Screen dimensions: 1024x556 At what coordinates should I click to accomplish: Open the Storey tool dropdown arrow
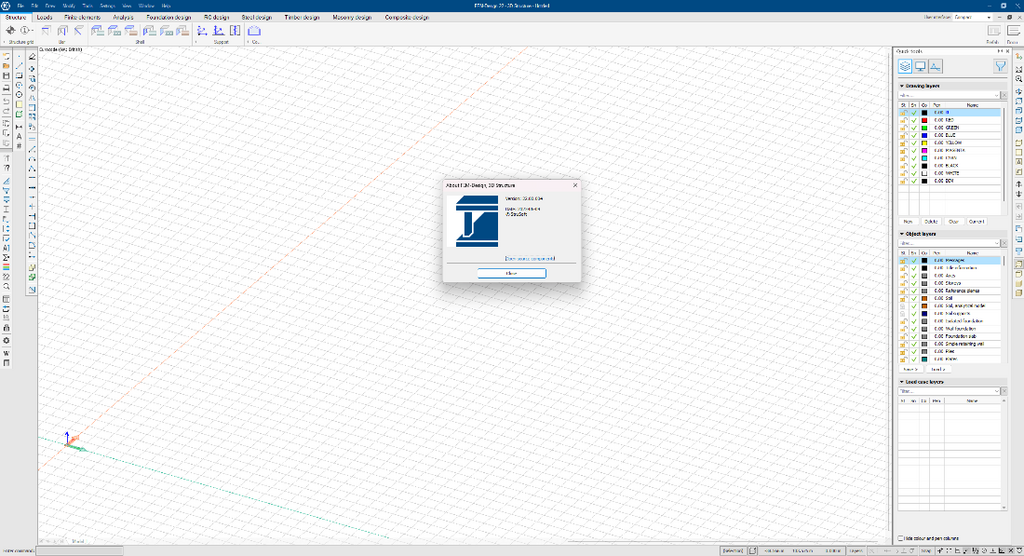[x=33, y=31]
